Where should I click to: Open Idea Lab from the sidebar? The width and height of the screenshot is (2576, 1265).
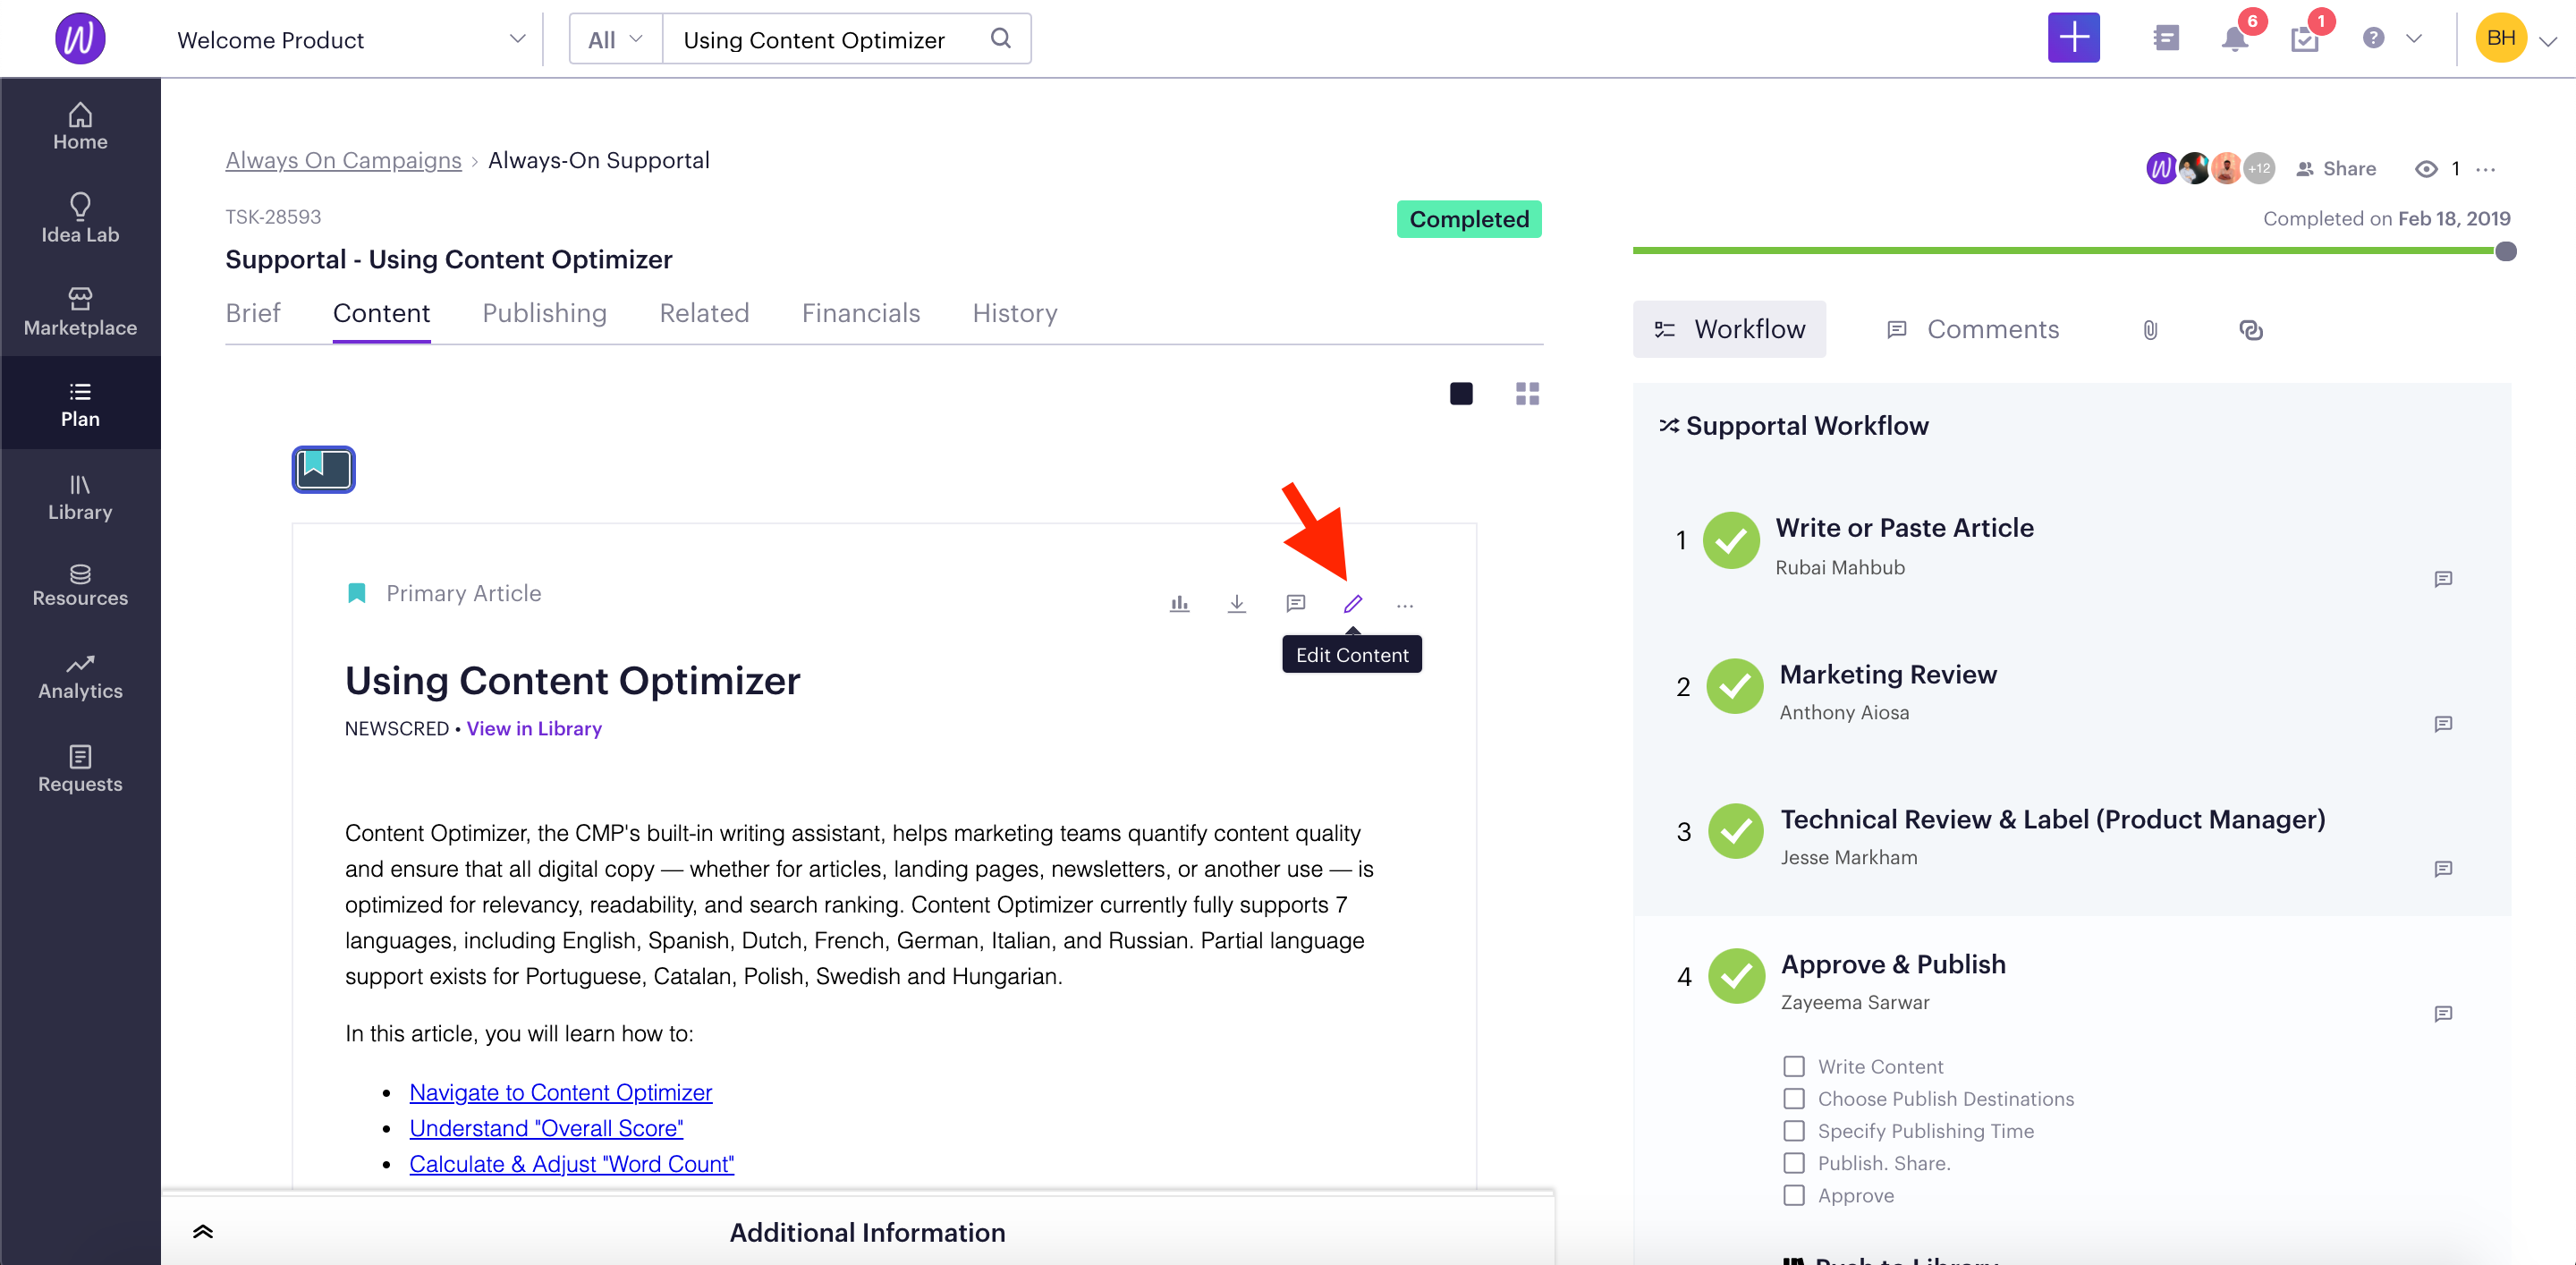pyautogui.click(x=80, y=219)
